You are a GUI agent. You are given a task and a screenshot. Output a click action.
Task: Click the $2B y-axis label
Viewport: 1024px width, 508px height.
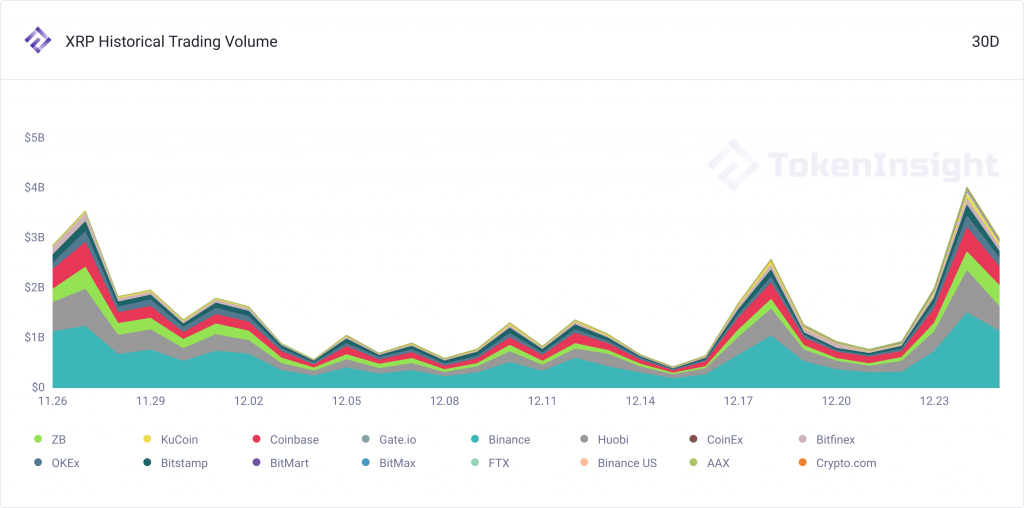35,288
